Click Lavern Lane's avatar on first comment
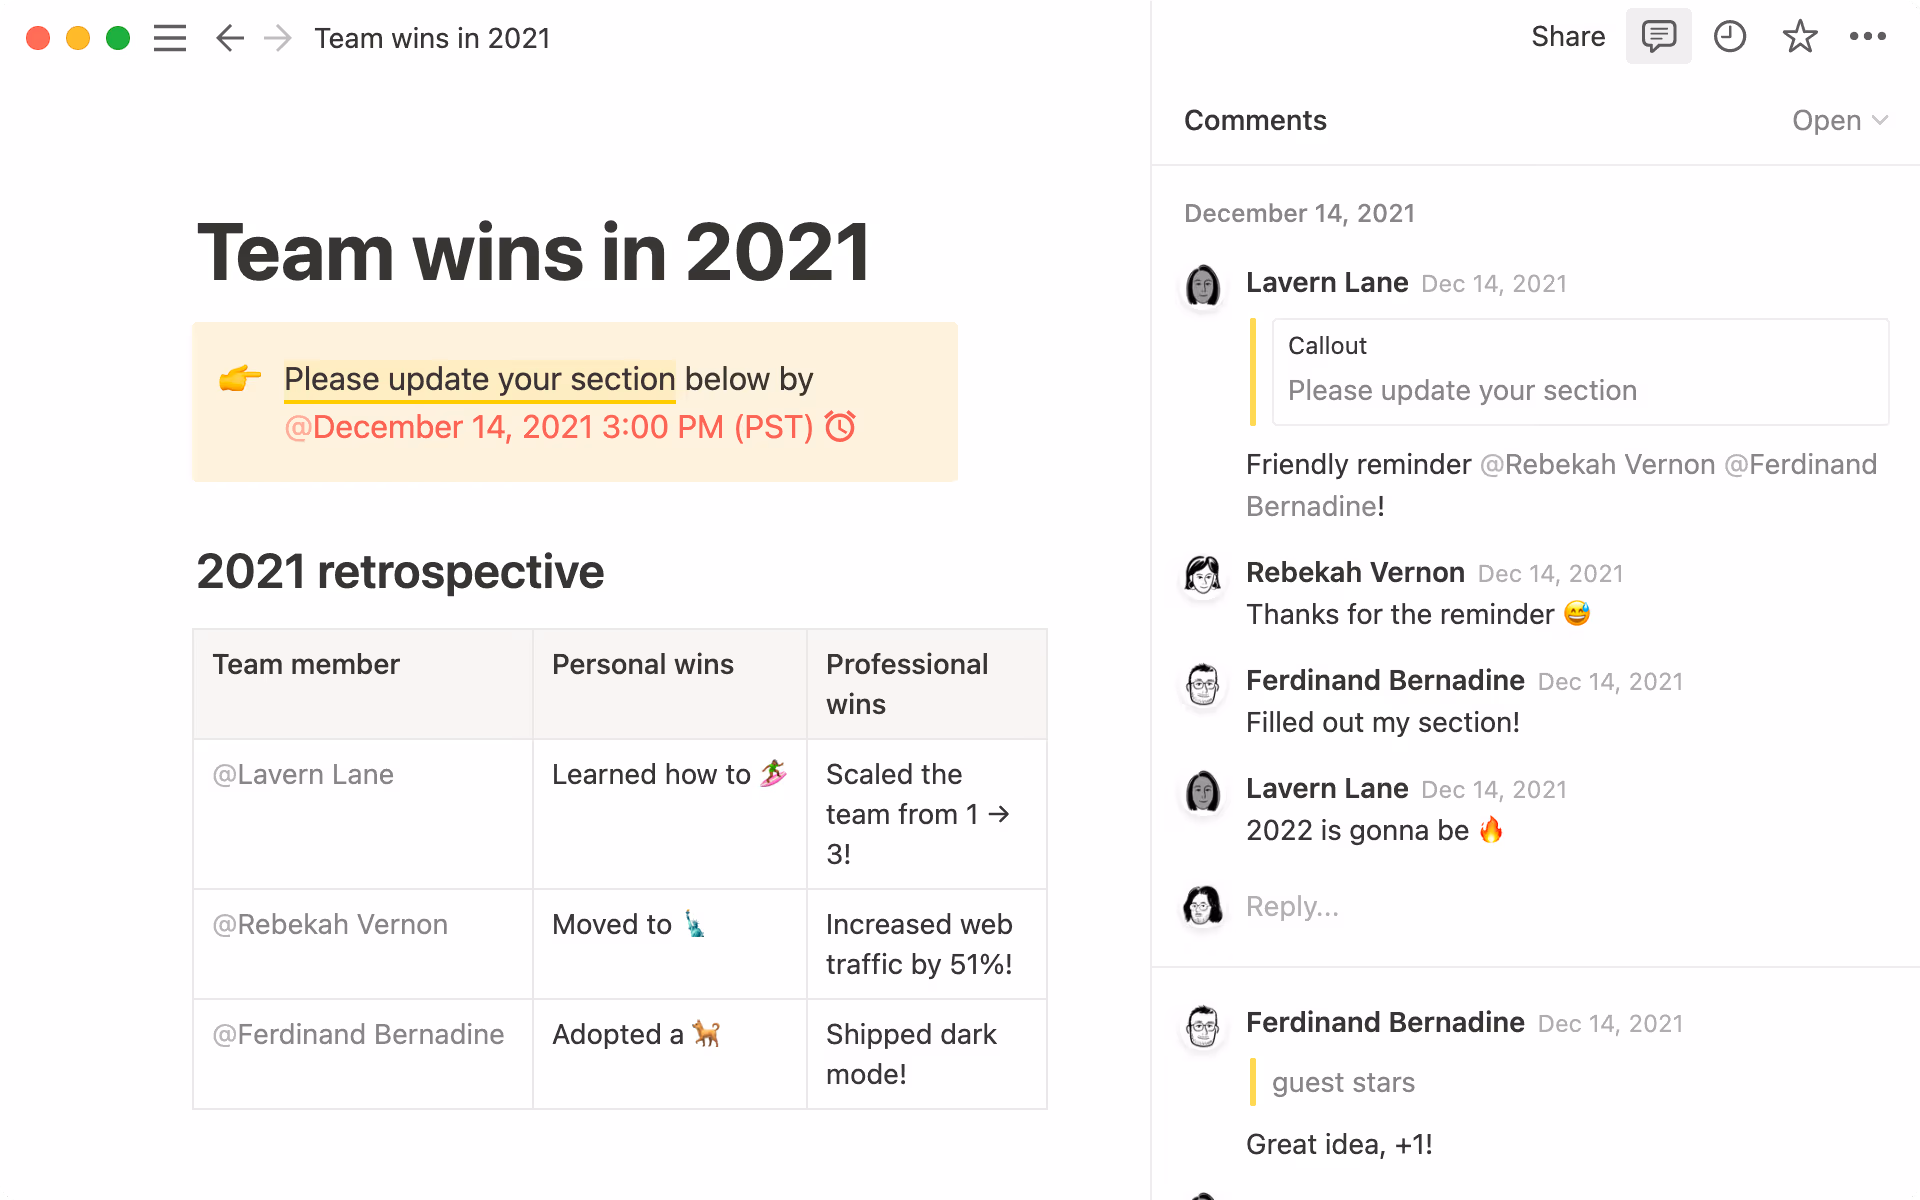Screen dimensions: 1920x1200 tap(1203, 286)
